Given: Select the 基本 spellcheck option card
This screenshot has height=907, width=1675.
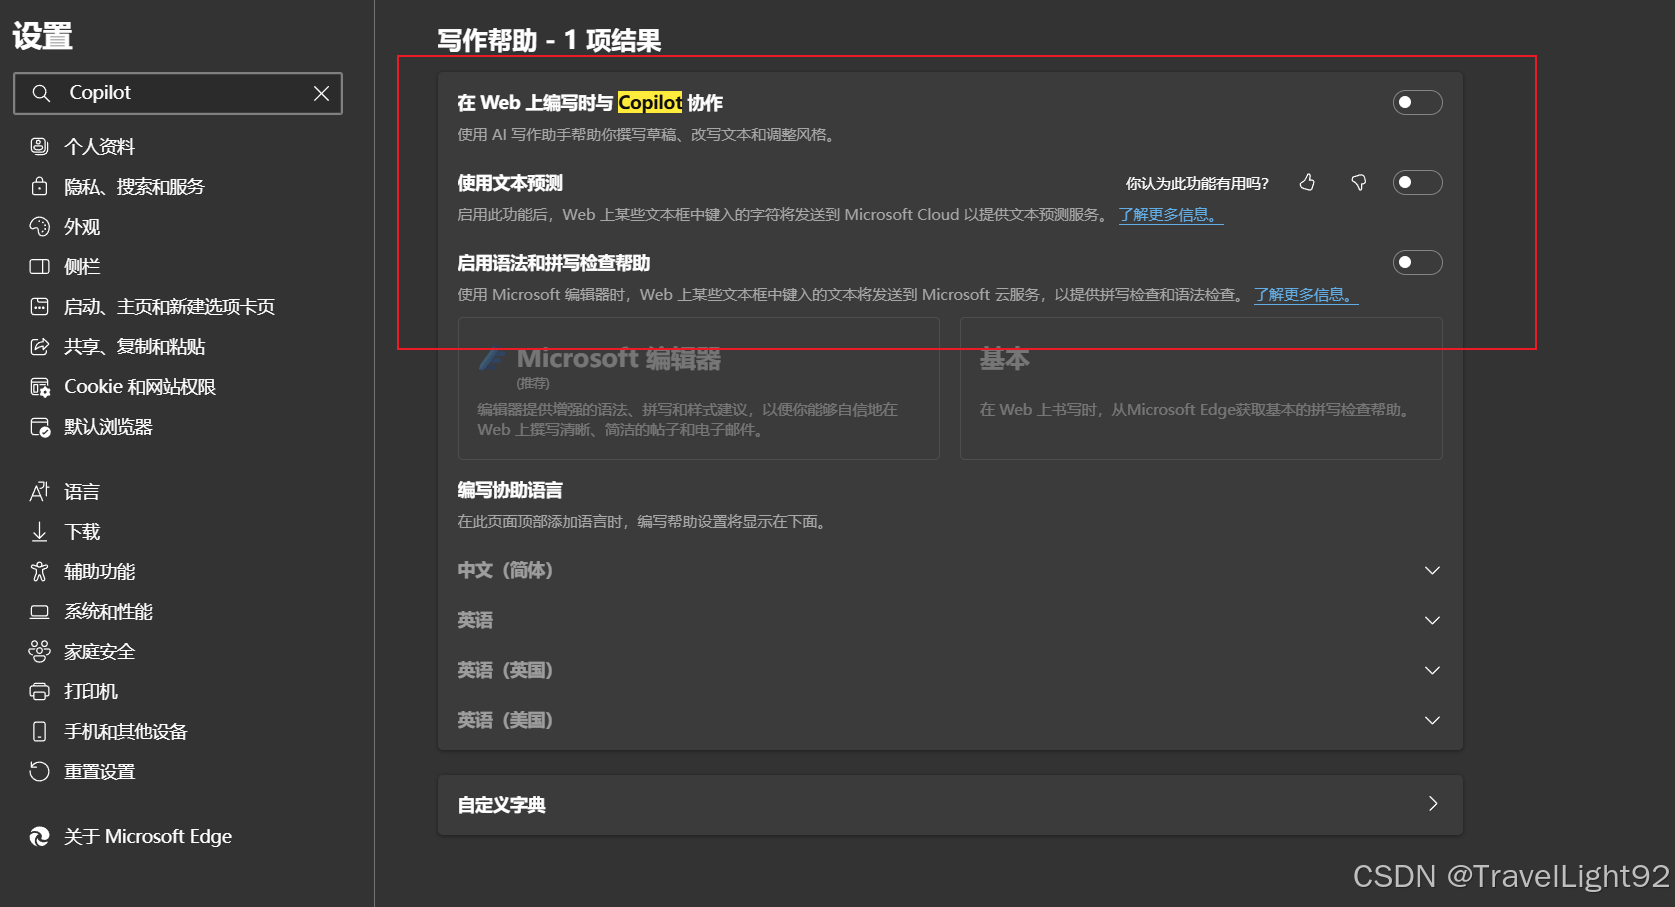Looking at the screenshot, I should click(x=1201, y=388).
